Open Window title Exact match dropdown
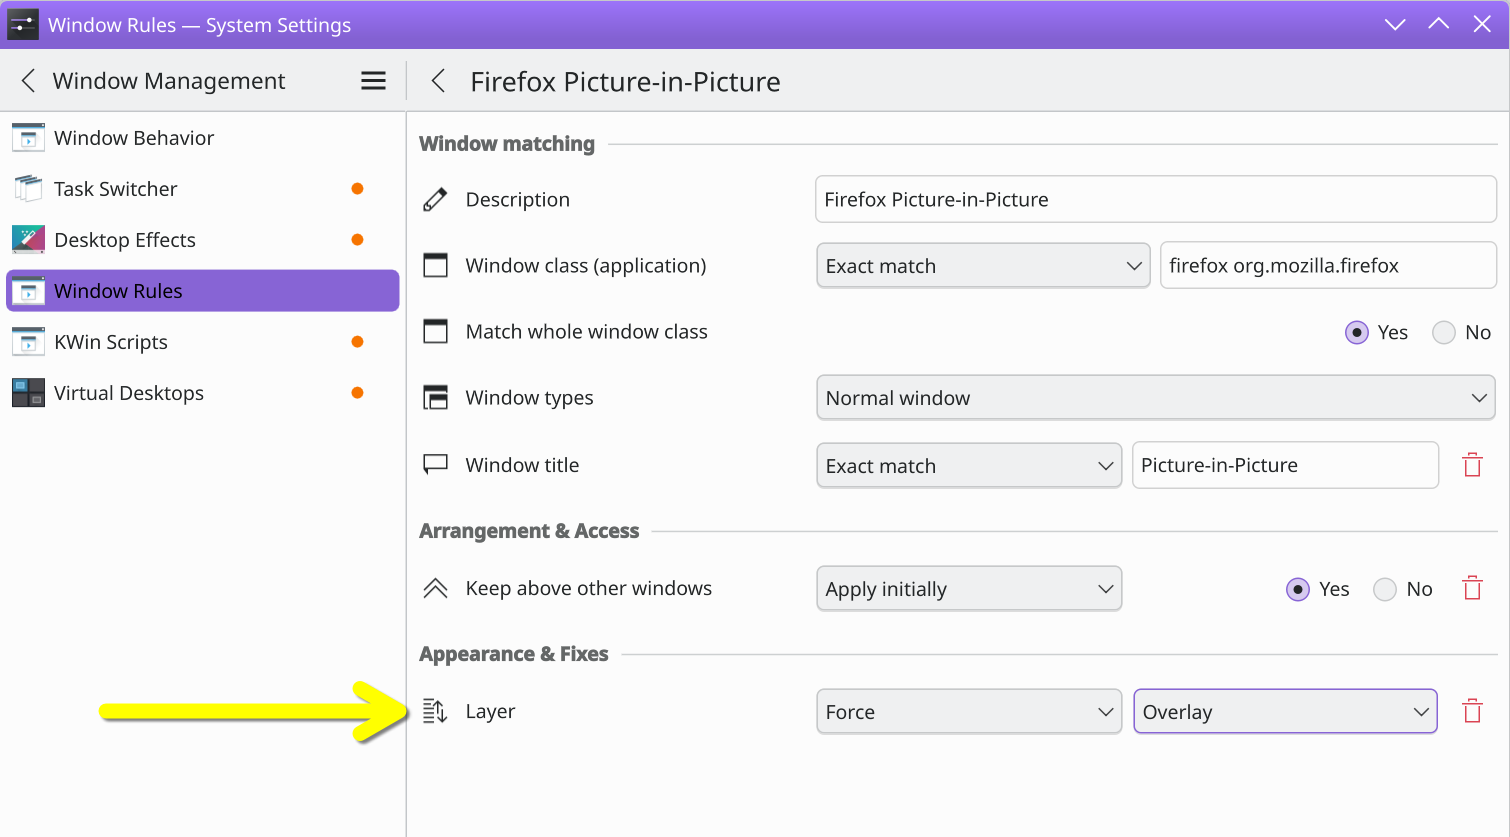The width and height of the screenshot is (1510, 837). 969,466
